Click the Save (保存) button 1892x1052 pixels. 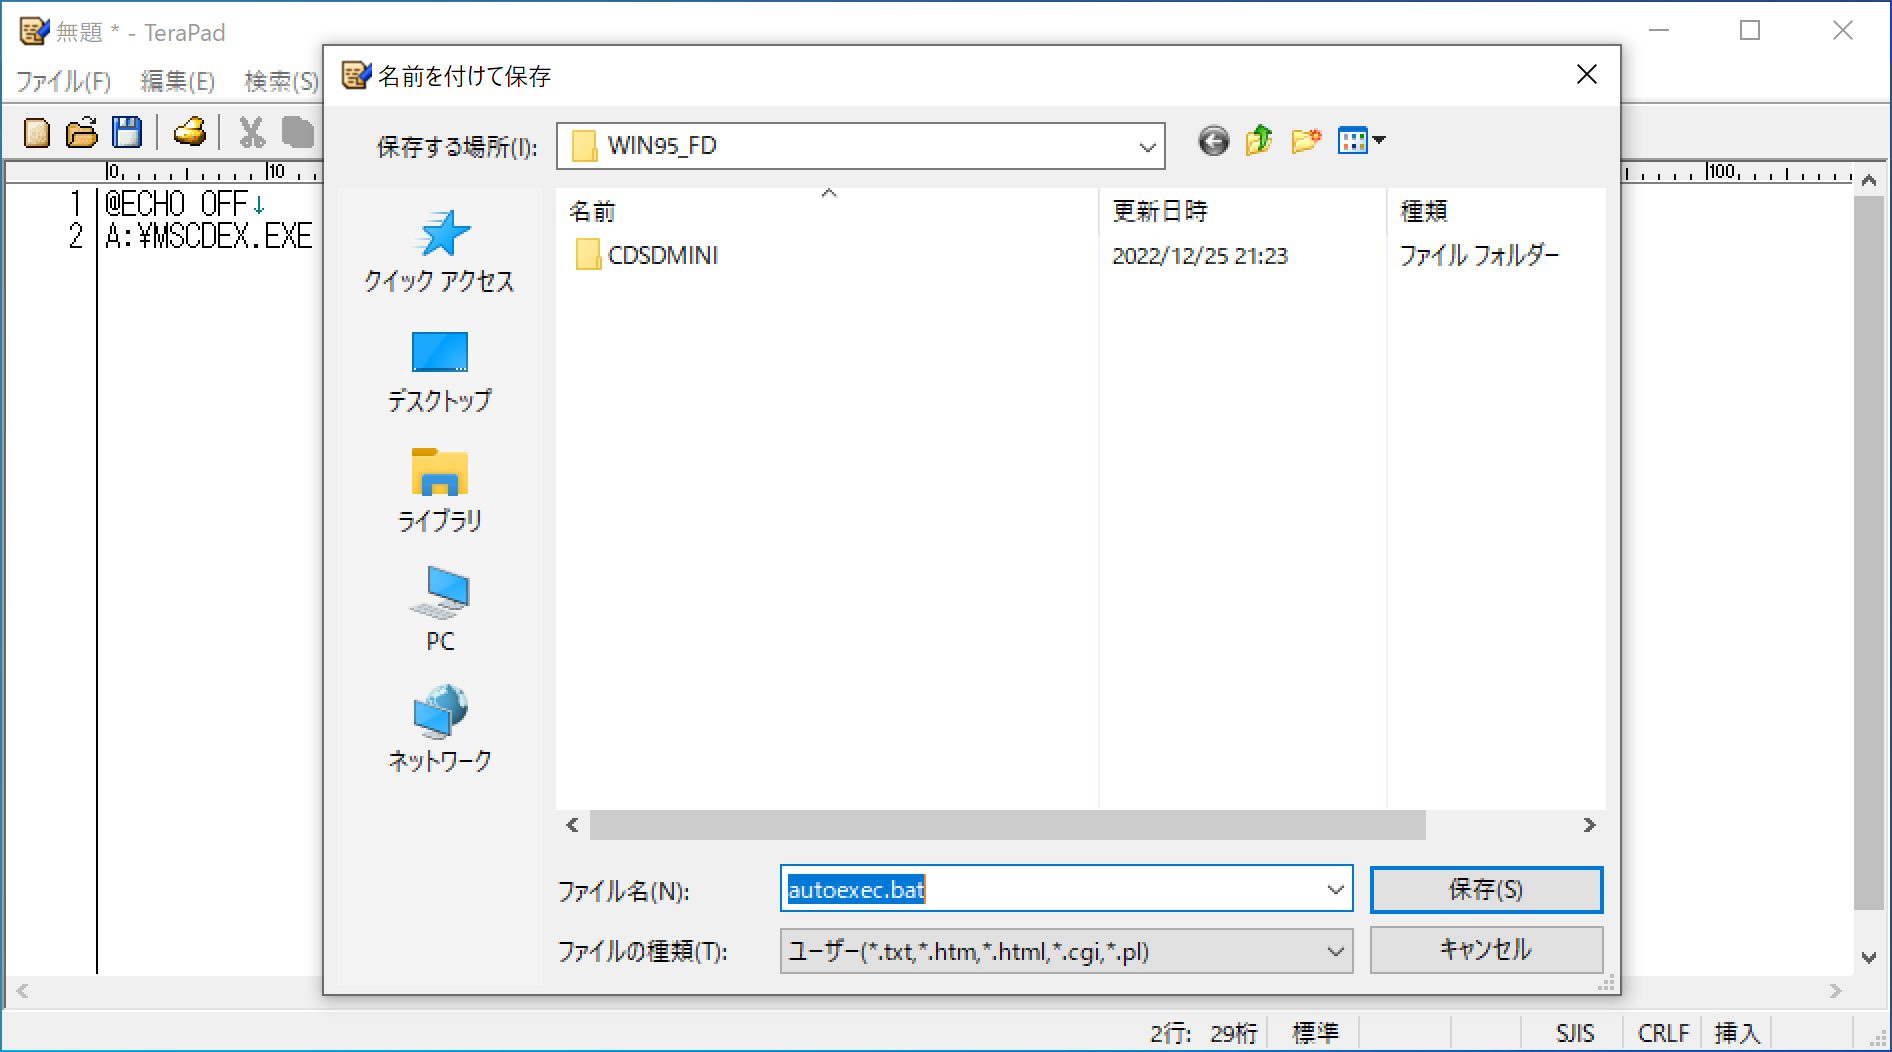tap(1486, 889)
